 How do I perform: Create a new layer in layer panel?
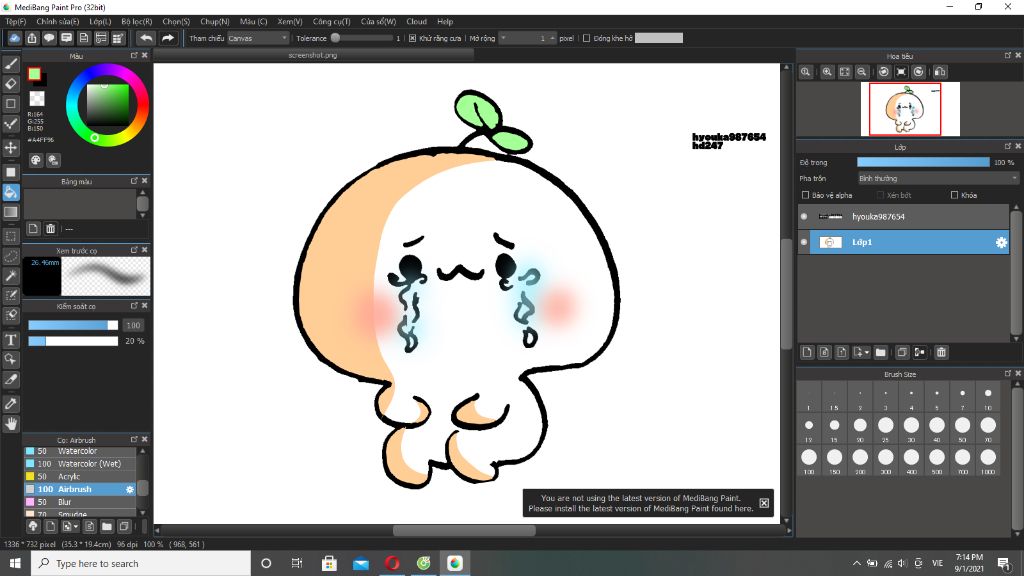807,352
